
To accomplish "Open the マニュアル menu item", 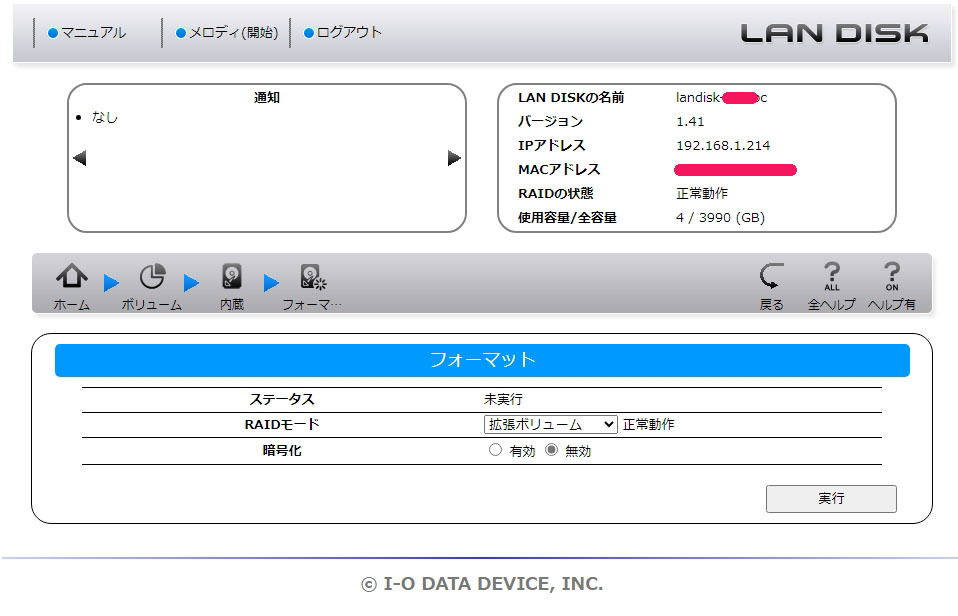I will tap(92, 31).
